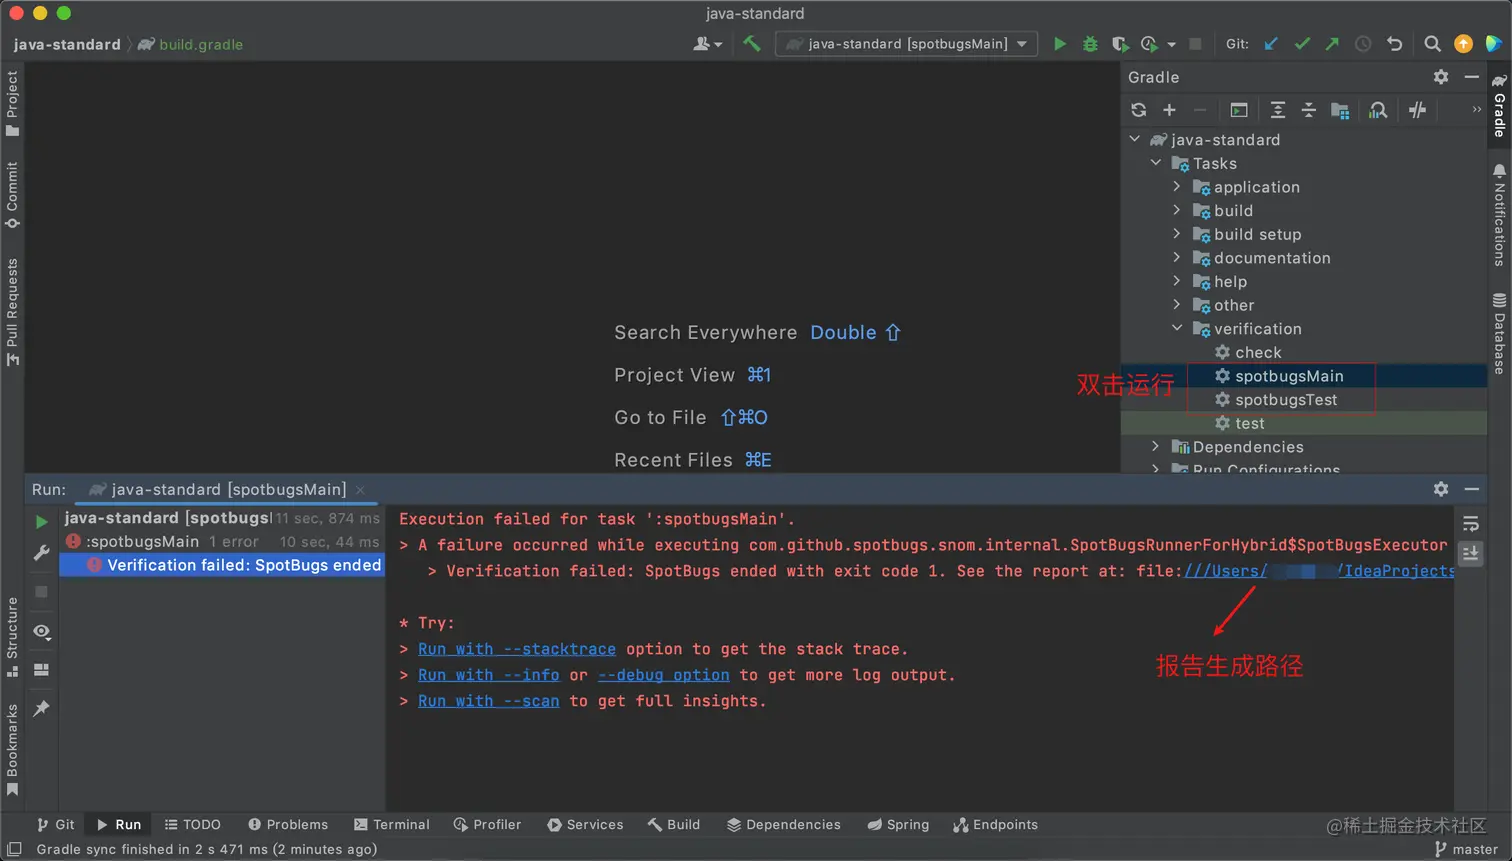This screenshot has width=1512, height=861.
Task: Open the Terminal tool window tab
Action: coord(391,824)
